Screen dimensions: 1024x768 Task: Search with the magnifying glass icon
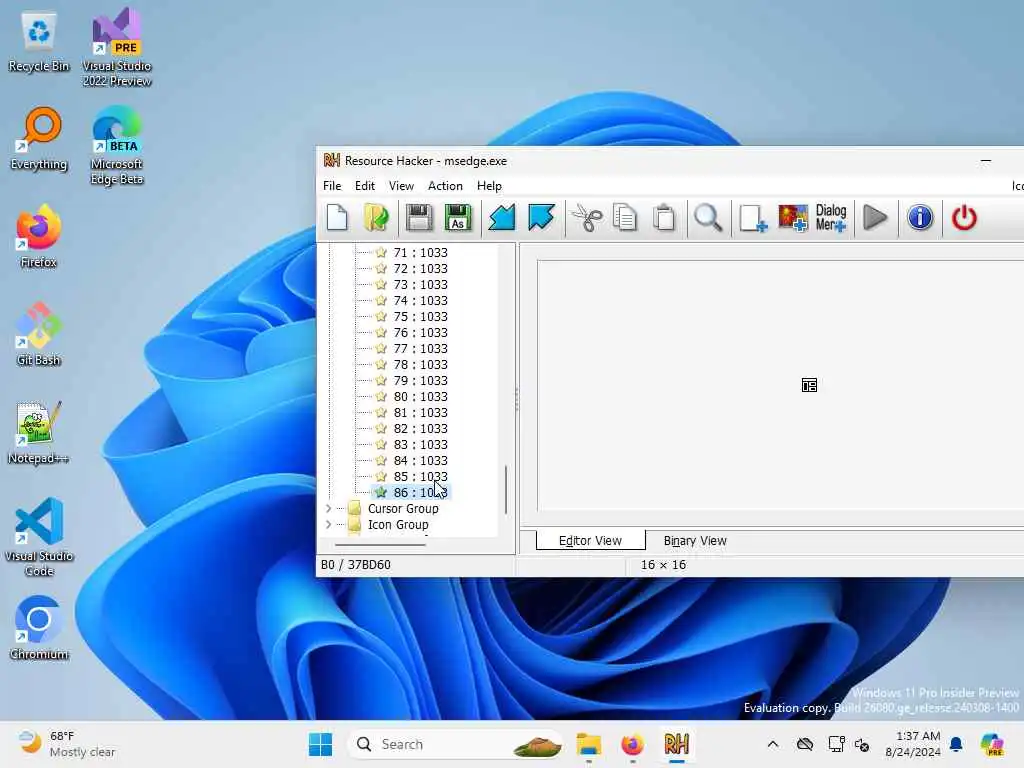708,217
